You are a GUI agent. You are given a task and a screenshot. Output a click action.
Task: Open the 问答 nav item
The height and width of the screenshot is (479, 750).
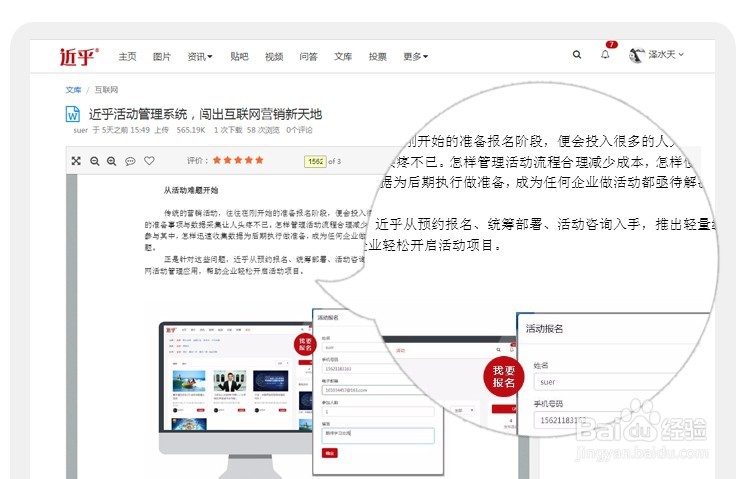pos(309,56)
